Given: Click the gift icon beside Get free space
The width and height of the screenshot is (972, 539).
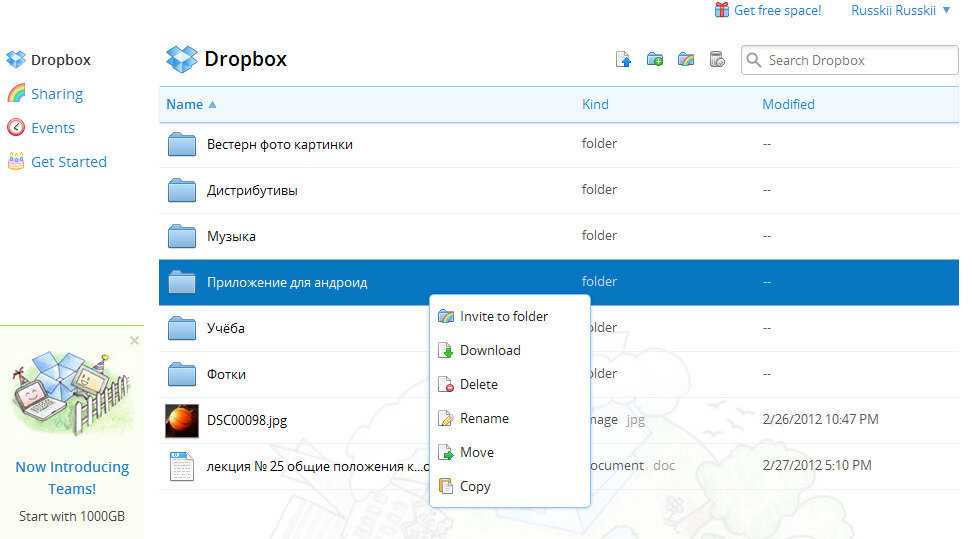Looking at the screenshot, I should click(x=722, y=10).
